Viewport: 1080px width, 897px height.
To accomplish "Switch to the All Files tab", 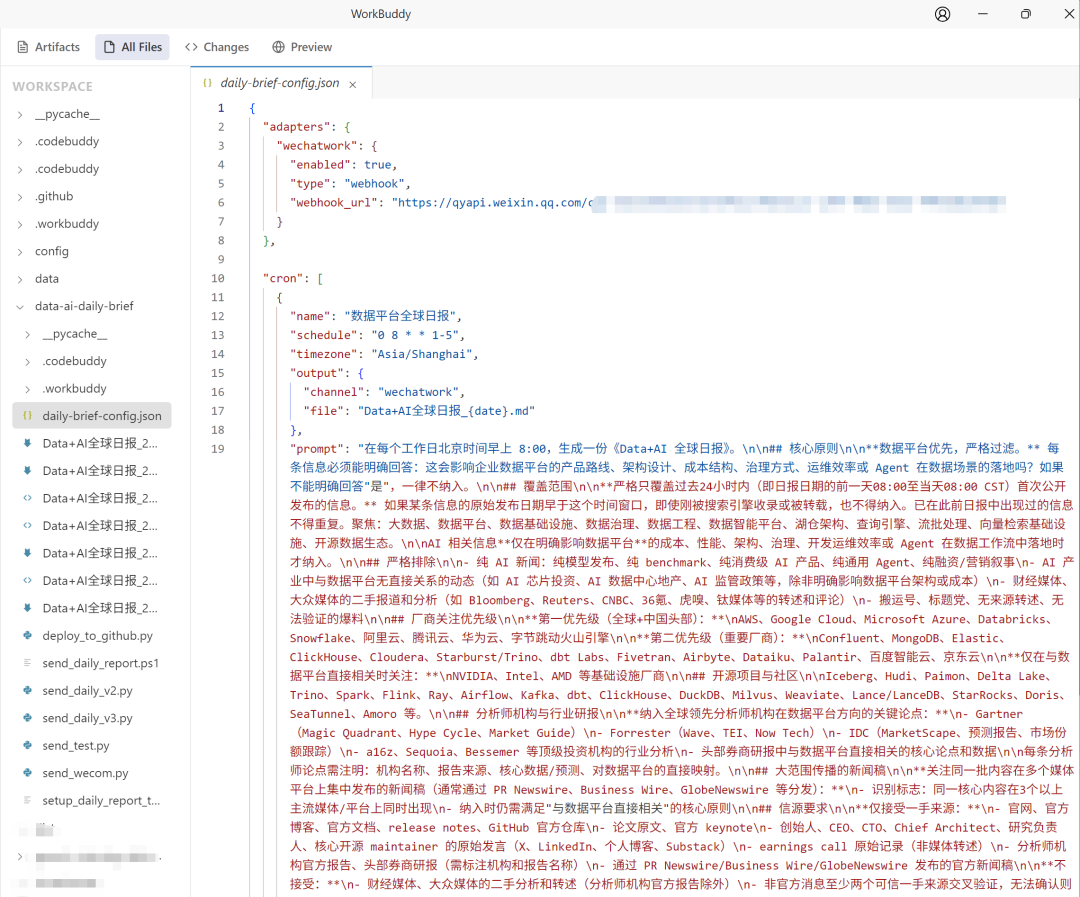I will [x=132, y=47].
